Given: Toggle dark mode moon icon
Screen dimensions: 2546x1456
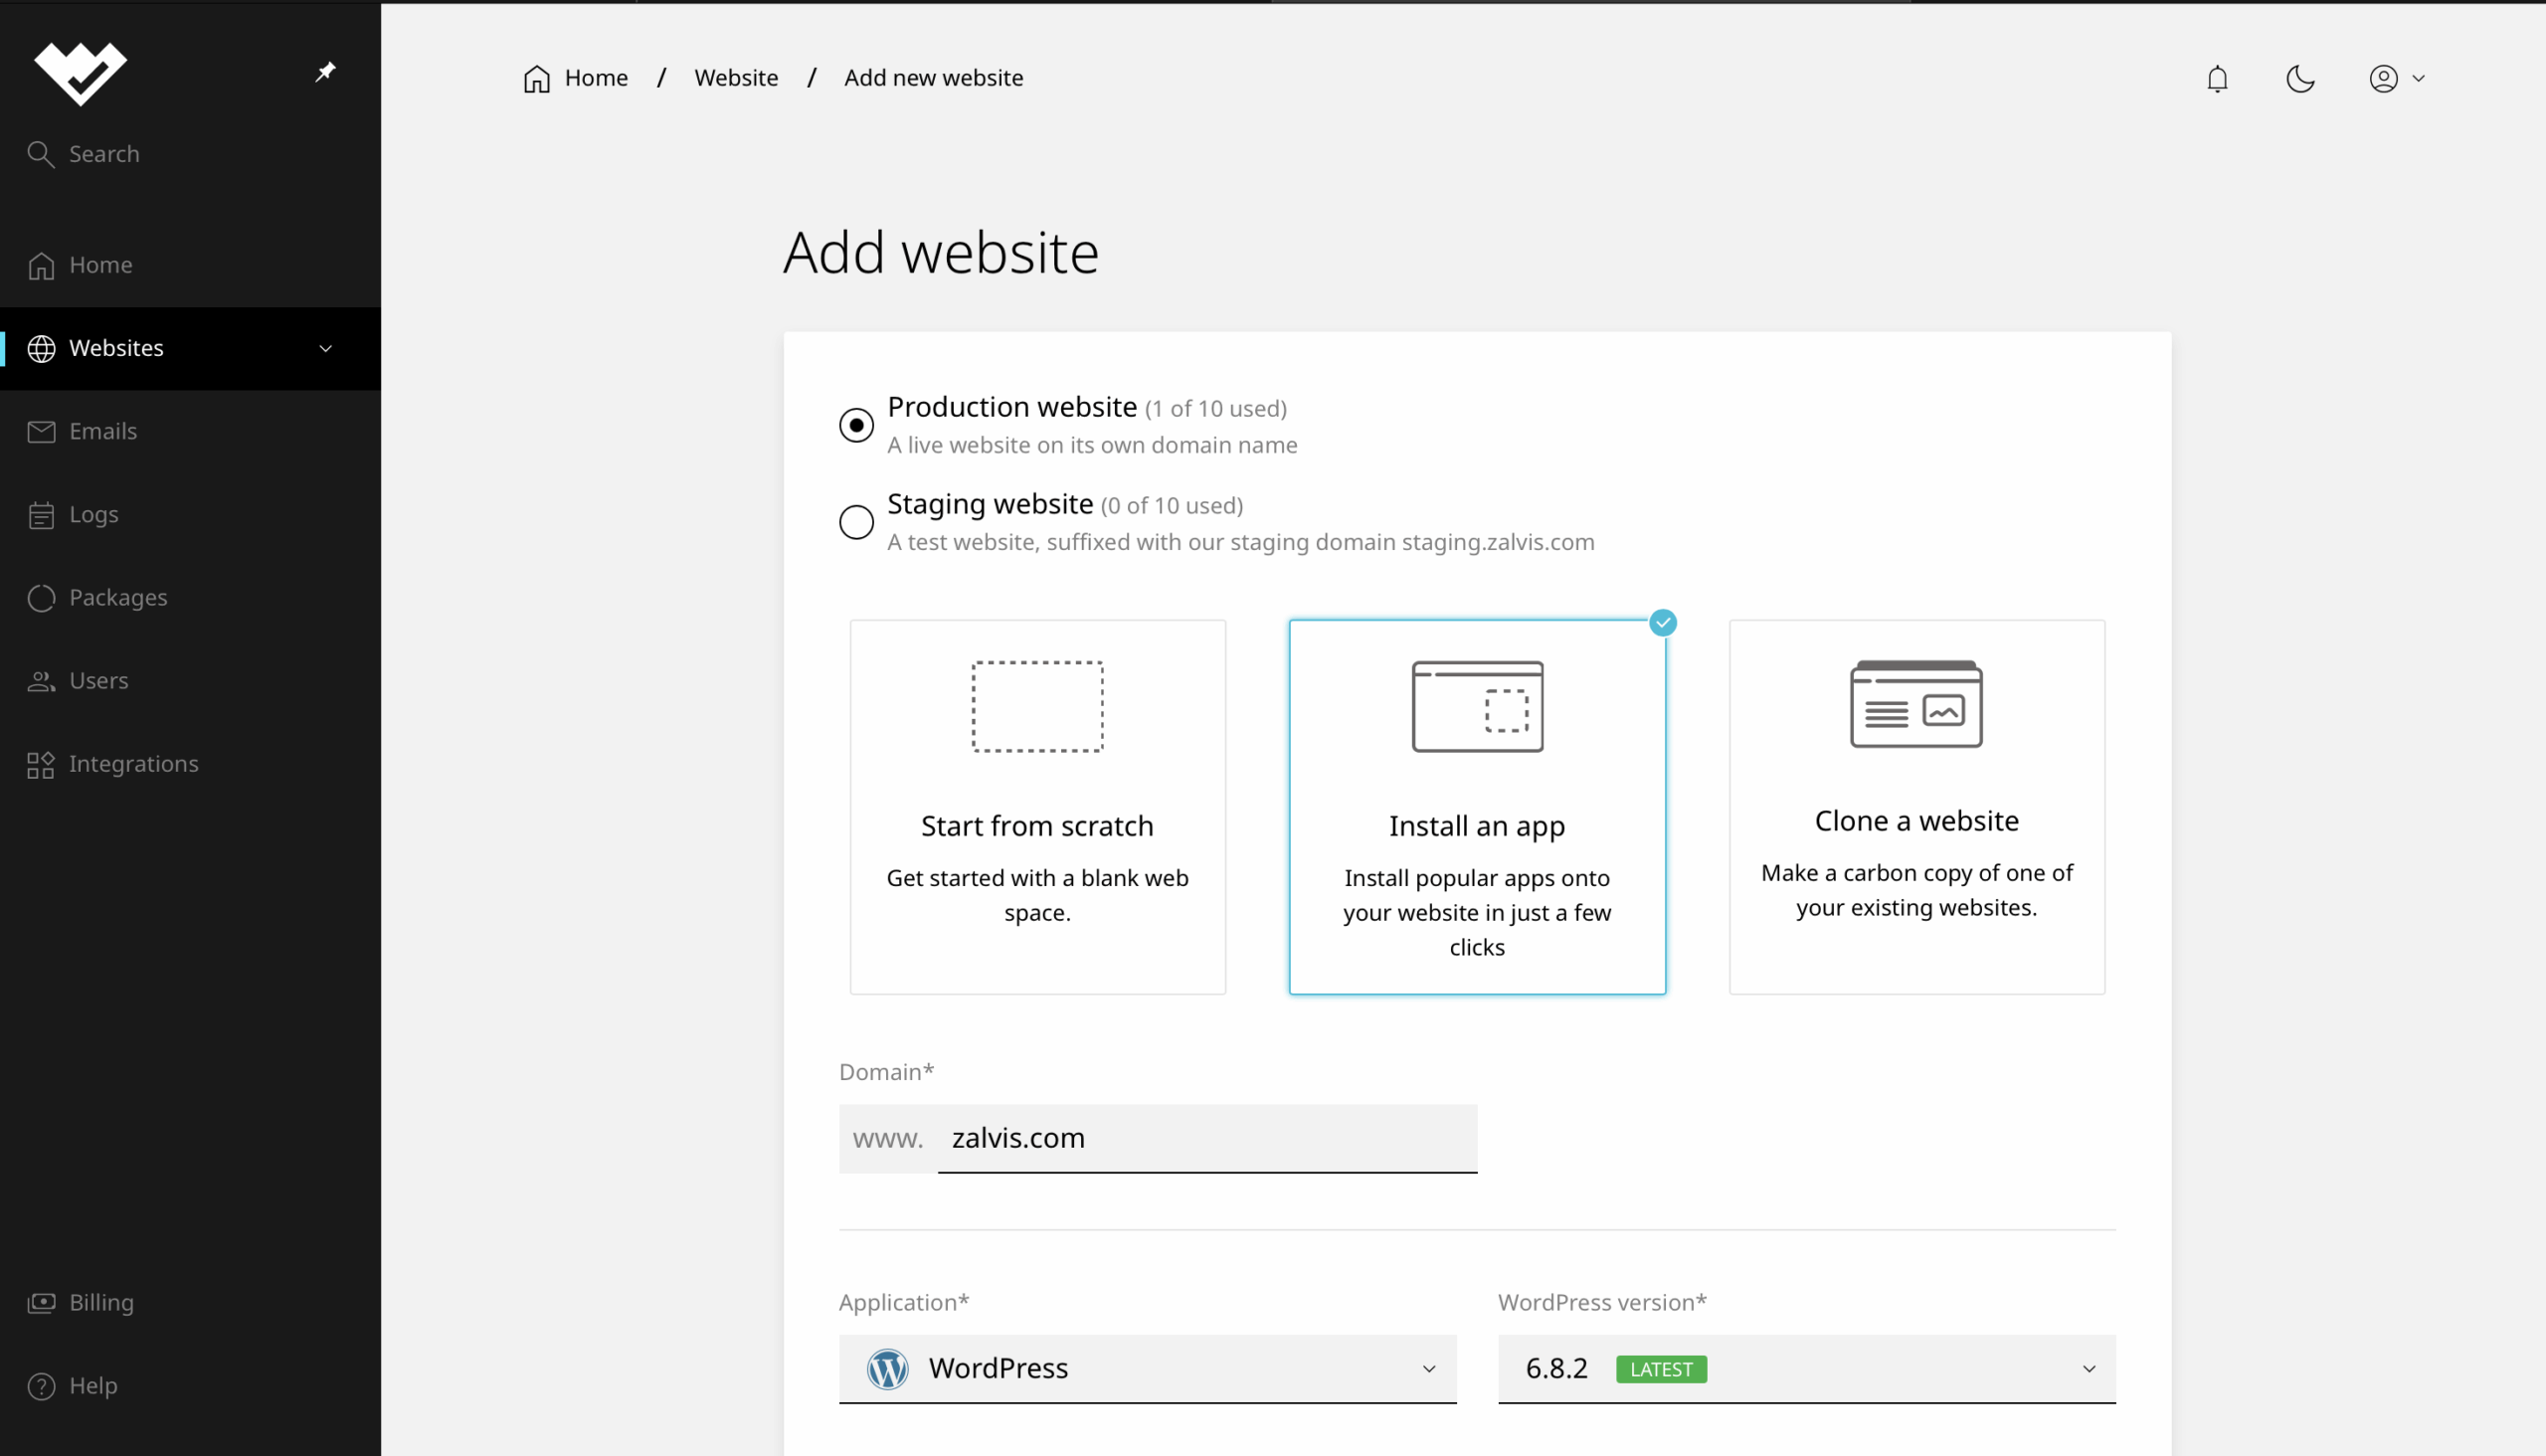Looking at the screenshot, I should coord(2299,79).
